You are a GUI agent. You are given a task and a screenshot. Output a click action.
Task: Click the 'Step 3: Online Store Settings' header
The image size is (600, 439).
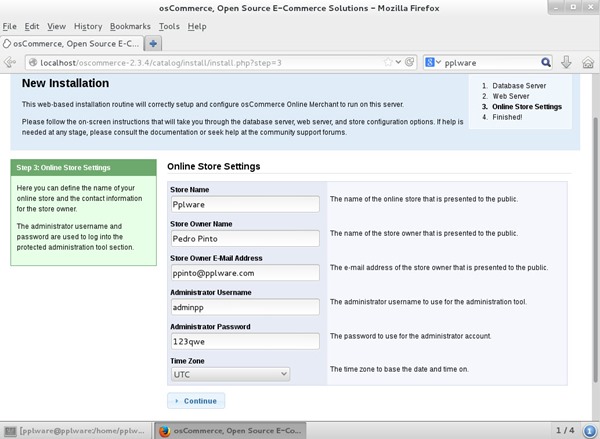pos(83,168)
